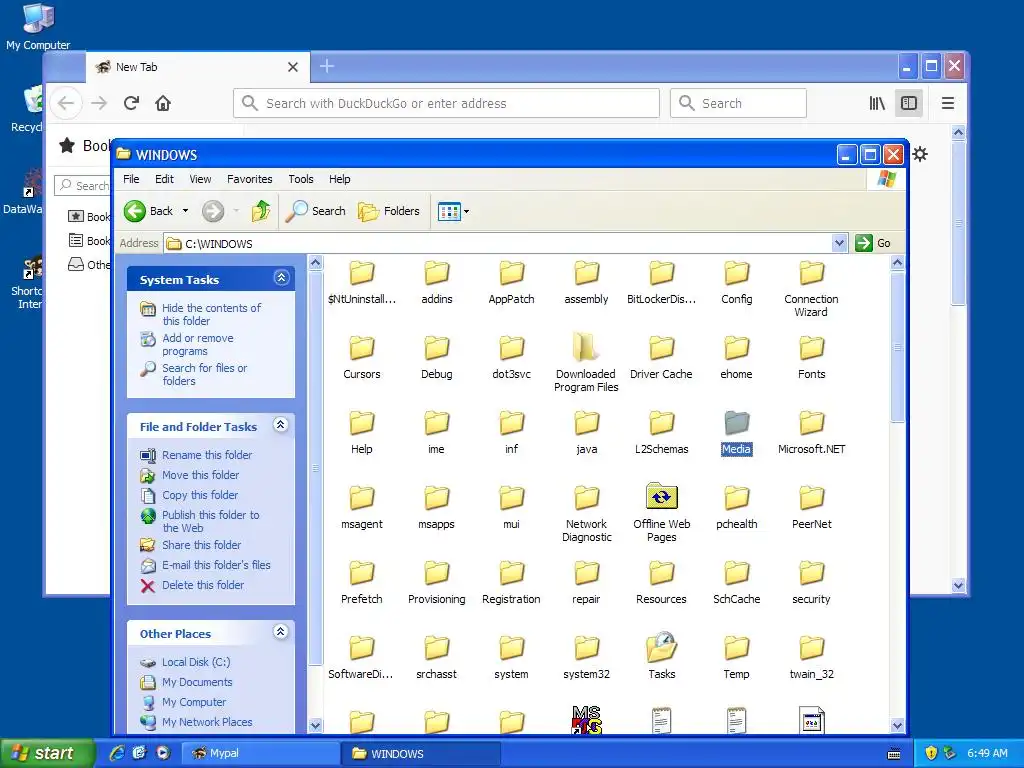The image size is (1024, 768).
Task: Open Back button history dropdown arrow
Action: (185, 211)
